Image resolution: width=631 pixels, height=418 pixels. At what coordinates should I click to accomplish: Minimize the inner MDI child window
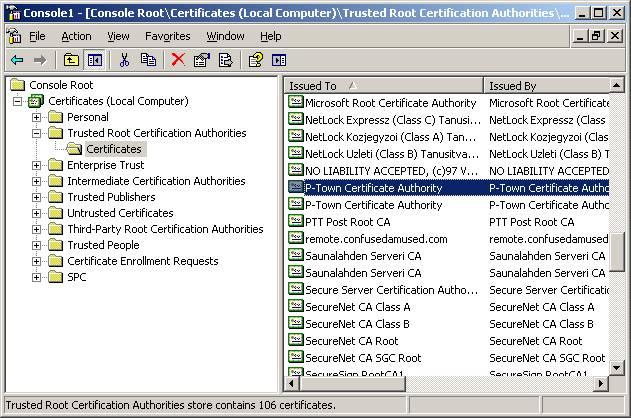click(x=579, y=36)
